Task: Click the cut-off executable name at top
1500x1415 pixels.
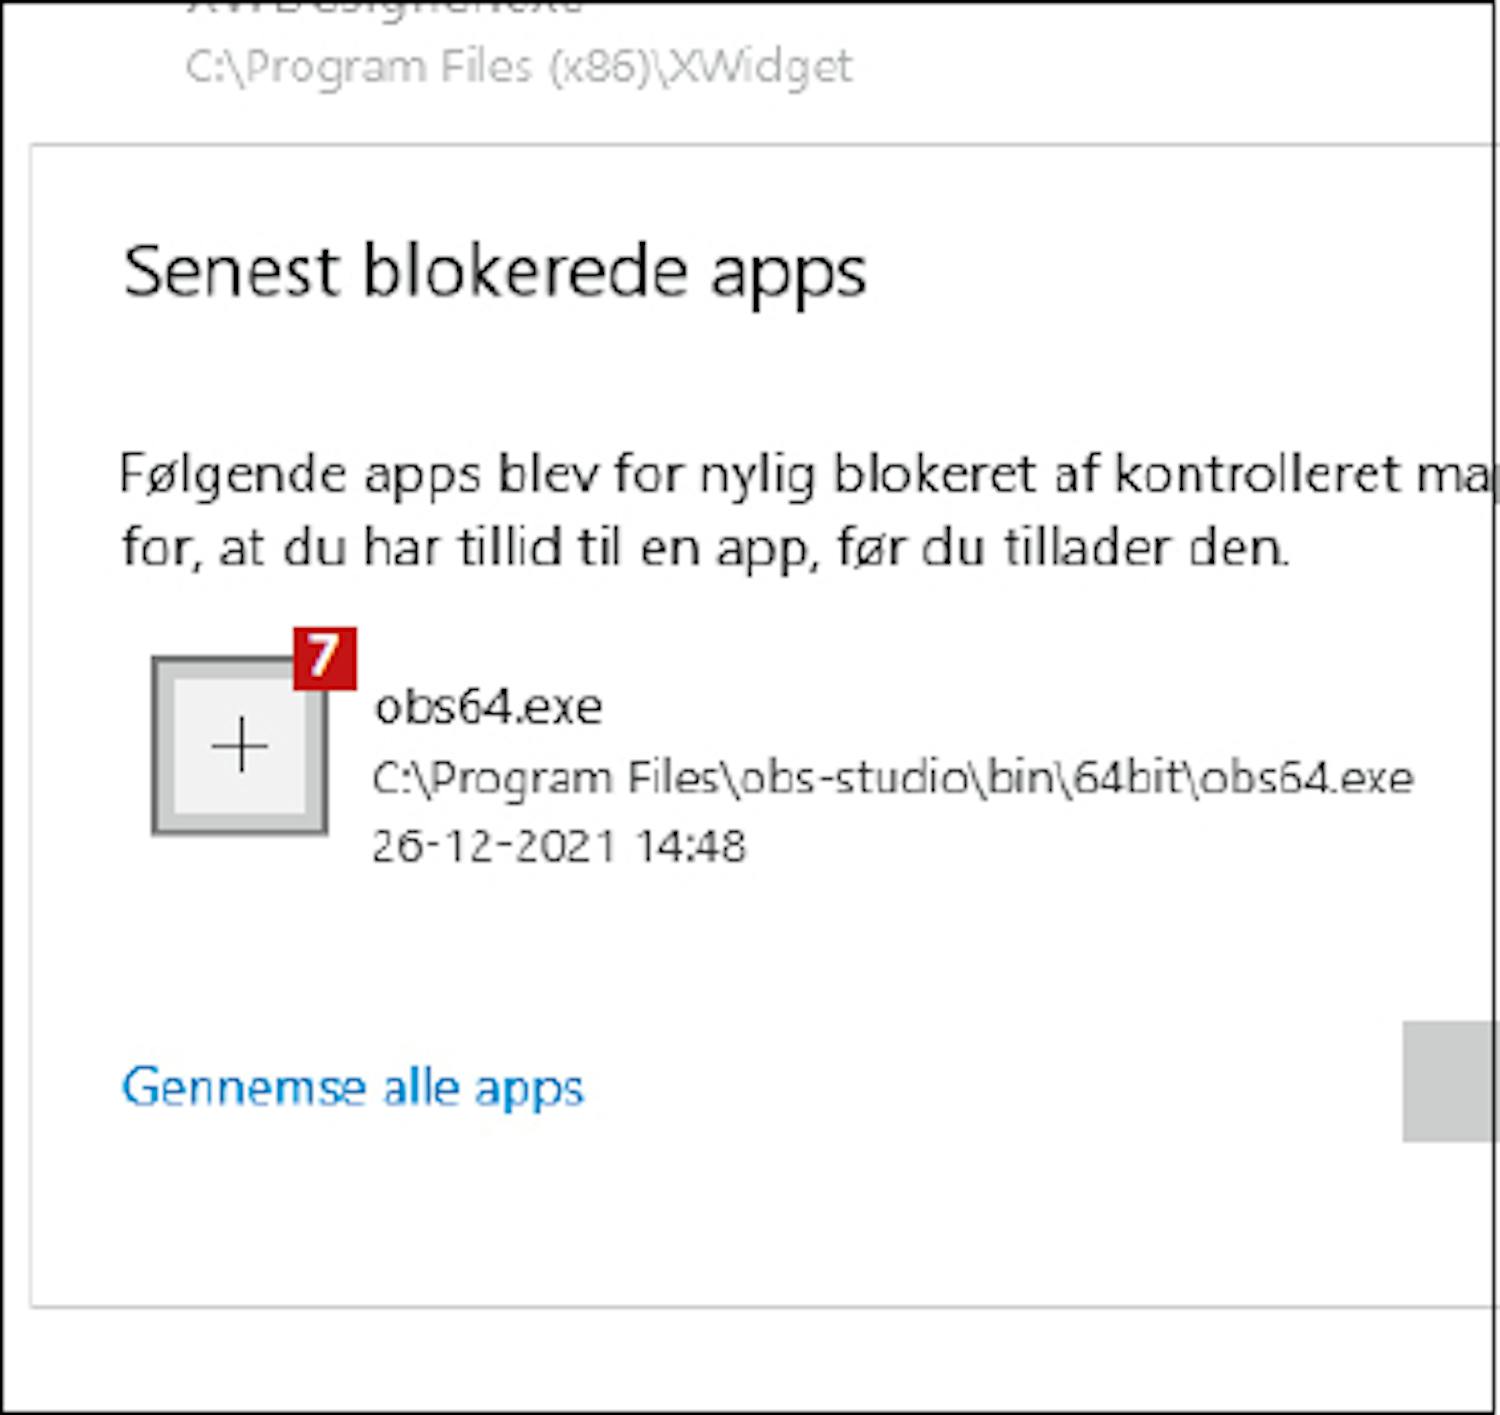Action: coord(385,9)
